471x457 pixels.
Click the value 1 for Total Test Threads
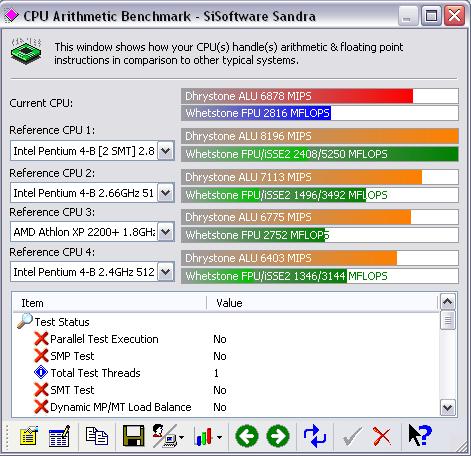point(216,373)
